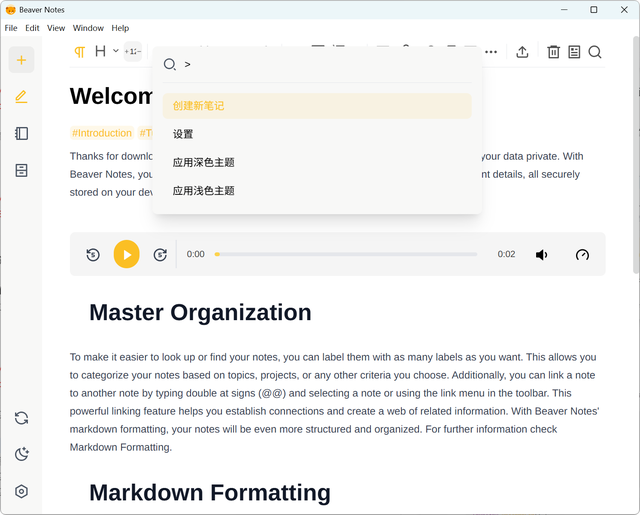Screen dimensions: 640x515
Task: Click the command palette search field
Action: pyautogui.click(x=317, y=64)
